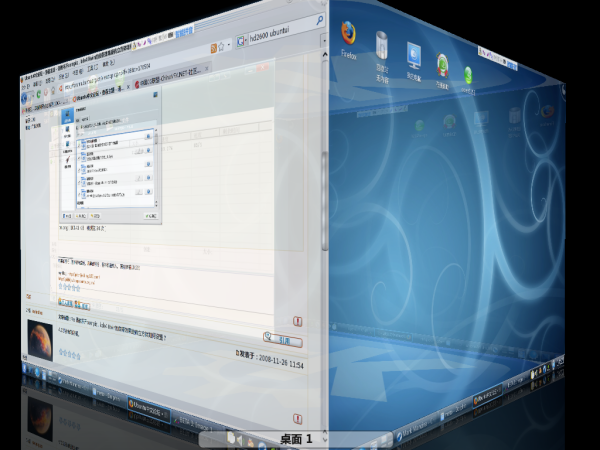This screenshot has width=600, height=450.
Task: Click the star rating row under the forum reply
Action: click(x=69, y=355)
